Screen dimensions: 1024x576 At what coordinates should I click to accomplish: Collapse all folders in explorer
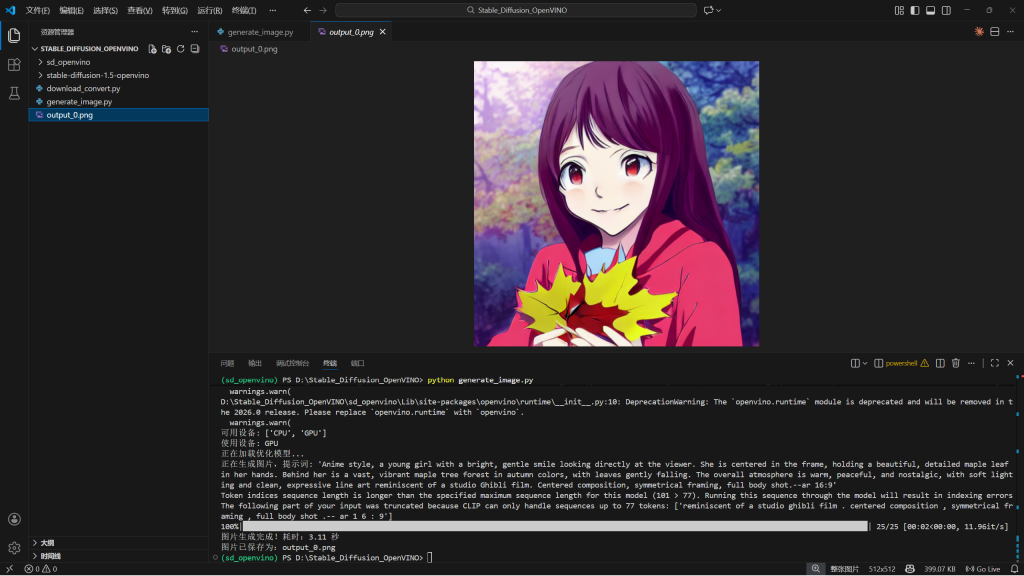click(194, 48)
